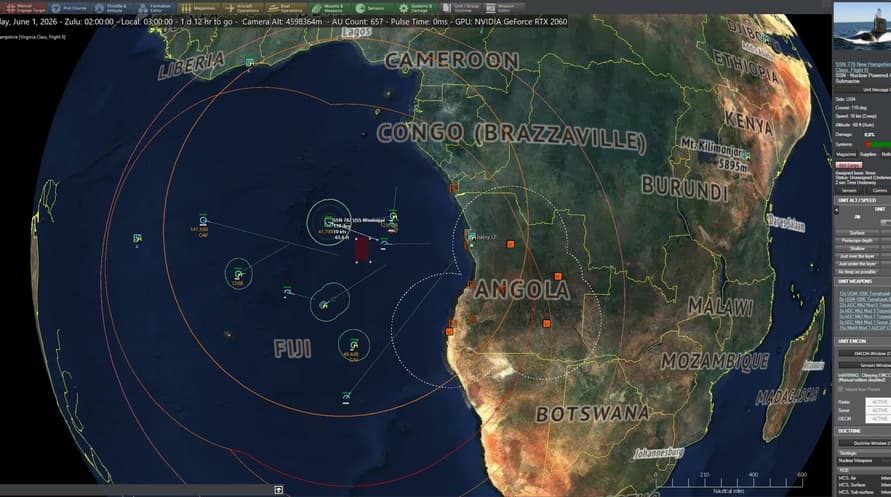Open the Magazines tab in unit status panel
Image resolution: width=891 pixels, height=497 pixels.
pyautogui.click(x=846, y=154)
